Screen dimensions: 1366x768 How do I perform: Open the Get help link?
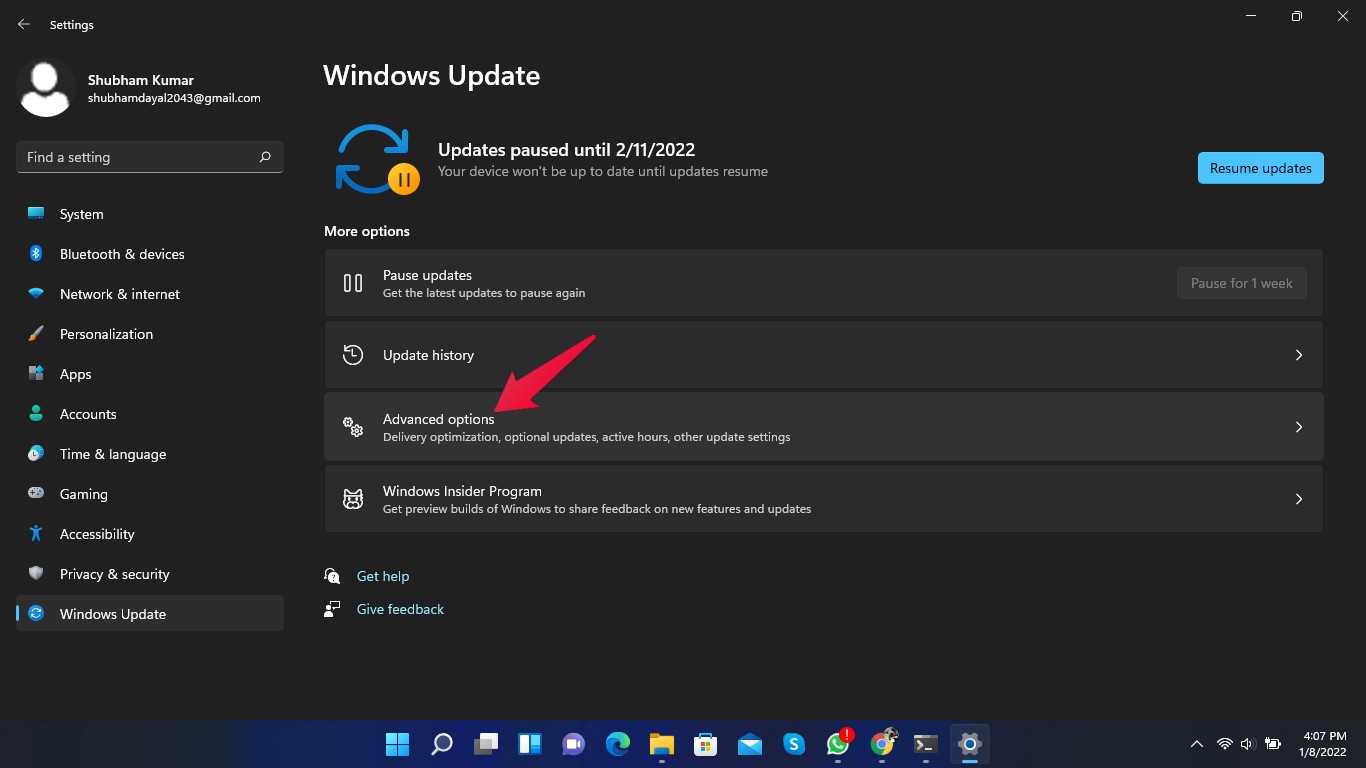[383, 576]
